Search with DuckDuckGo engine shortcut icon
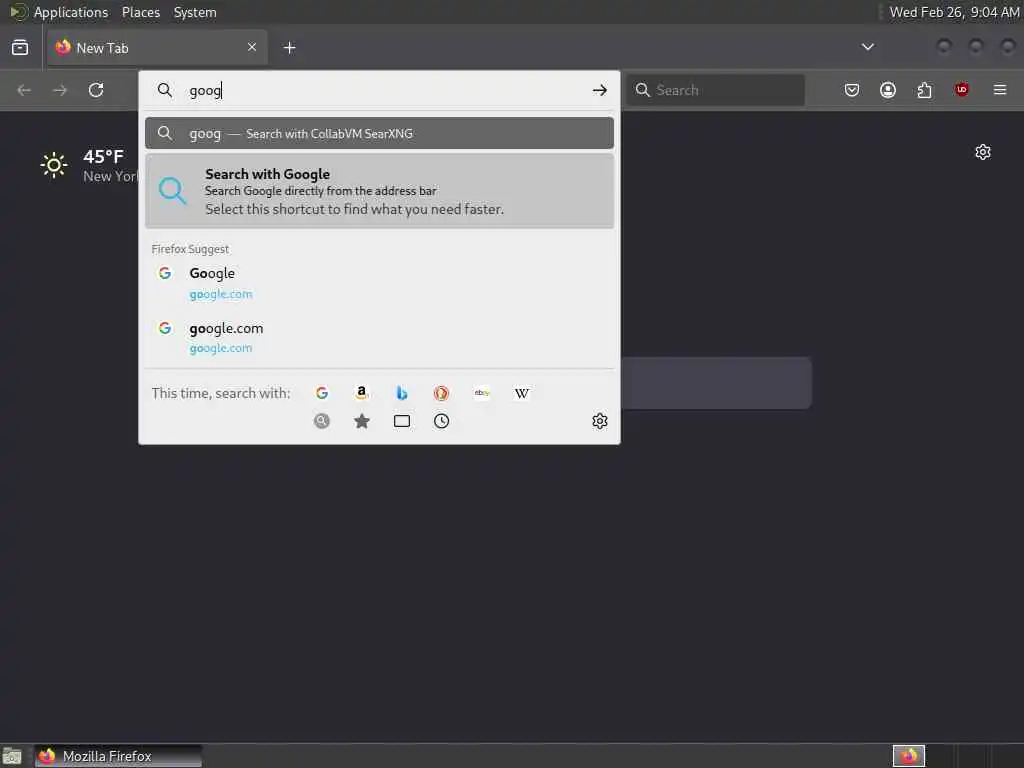 (441, 393)
